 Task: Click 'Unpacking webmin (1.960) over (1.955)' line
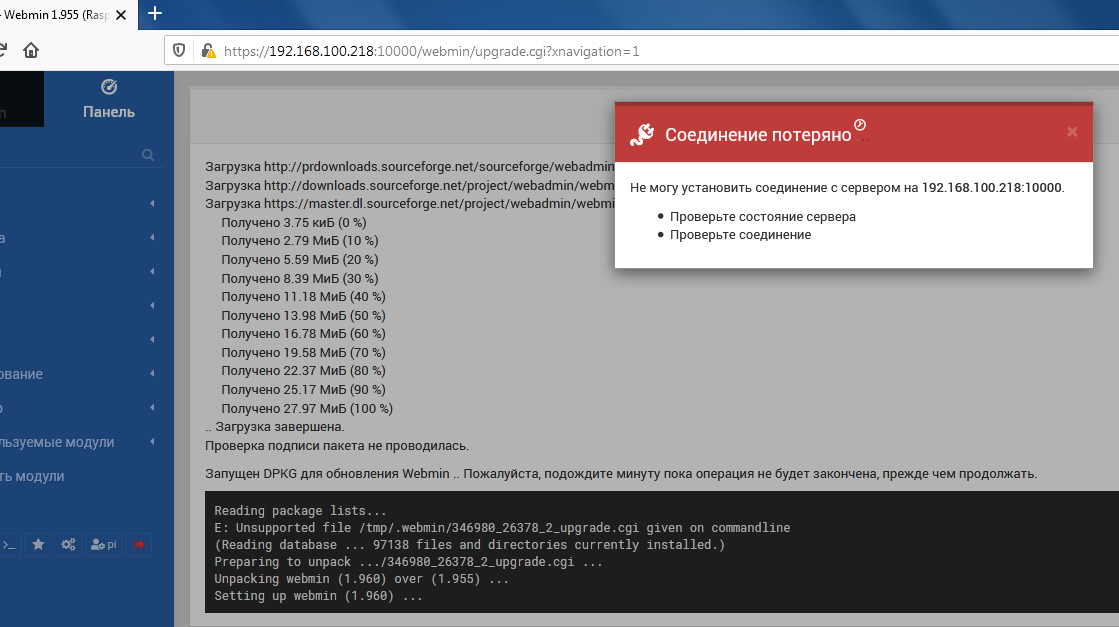tap(362, 579)
